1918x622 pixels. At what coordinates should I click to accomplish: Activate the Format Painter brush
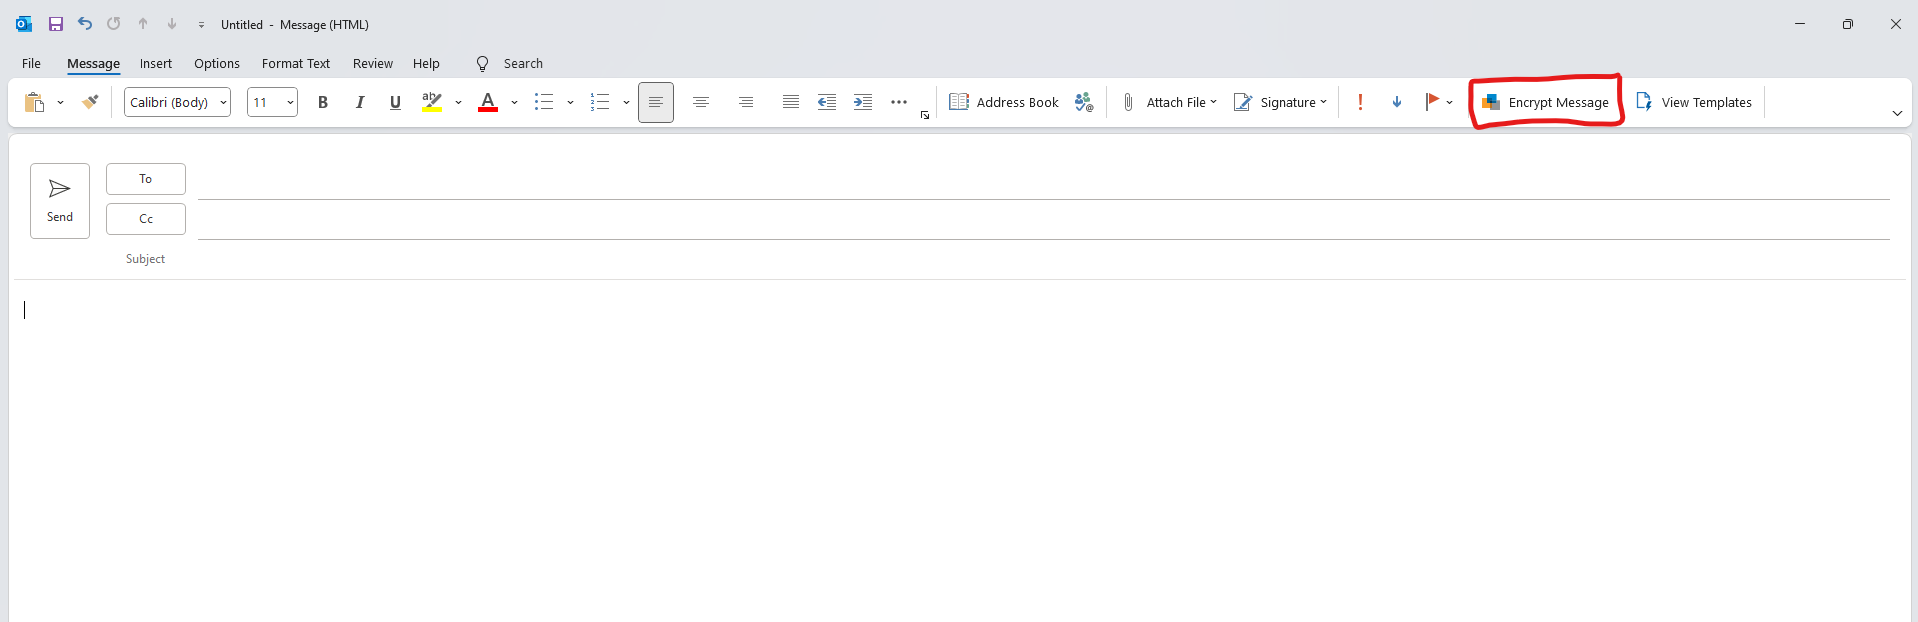click(90, 102)
